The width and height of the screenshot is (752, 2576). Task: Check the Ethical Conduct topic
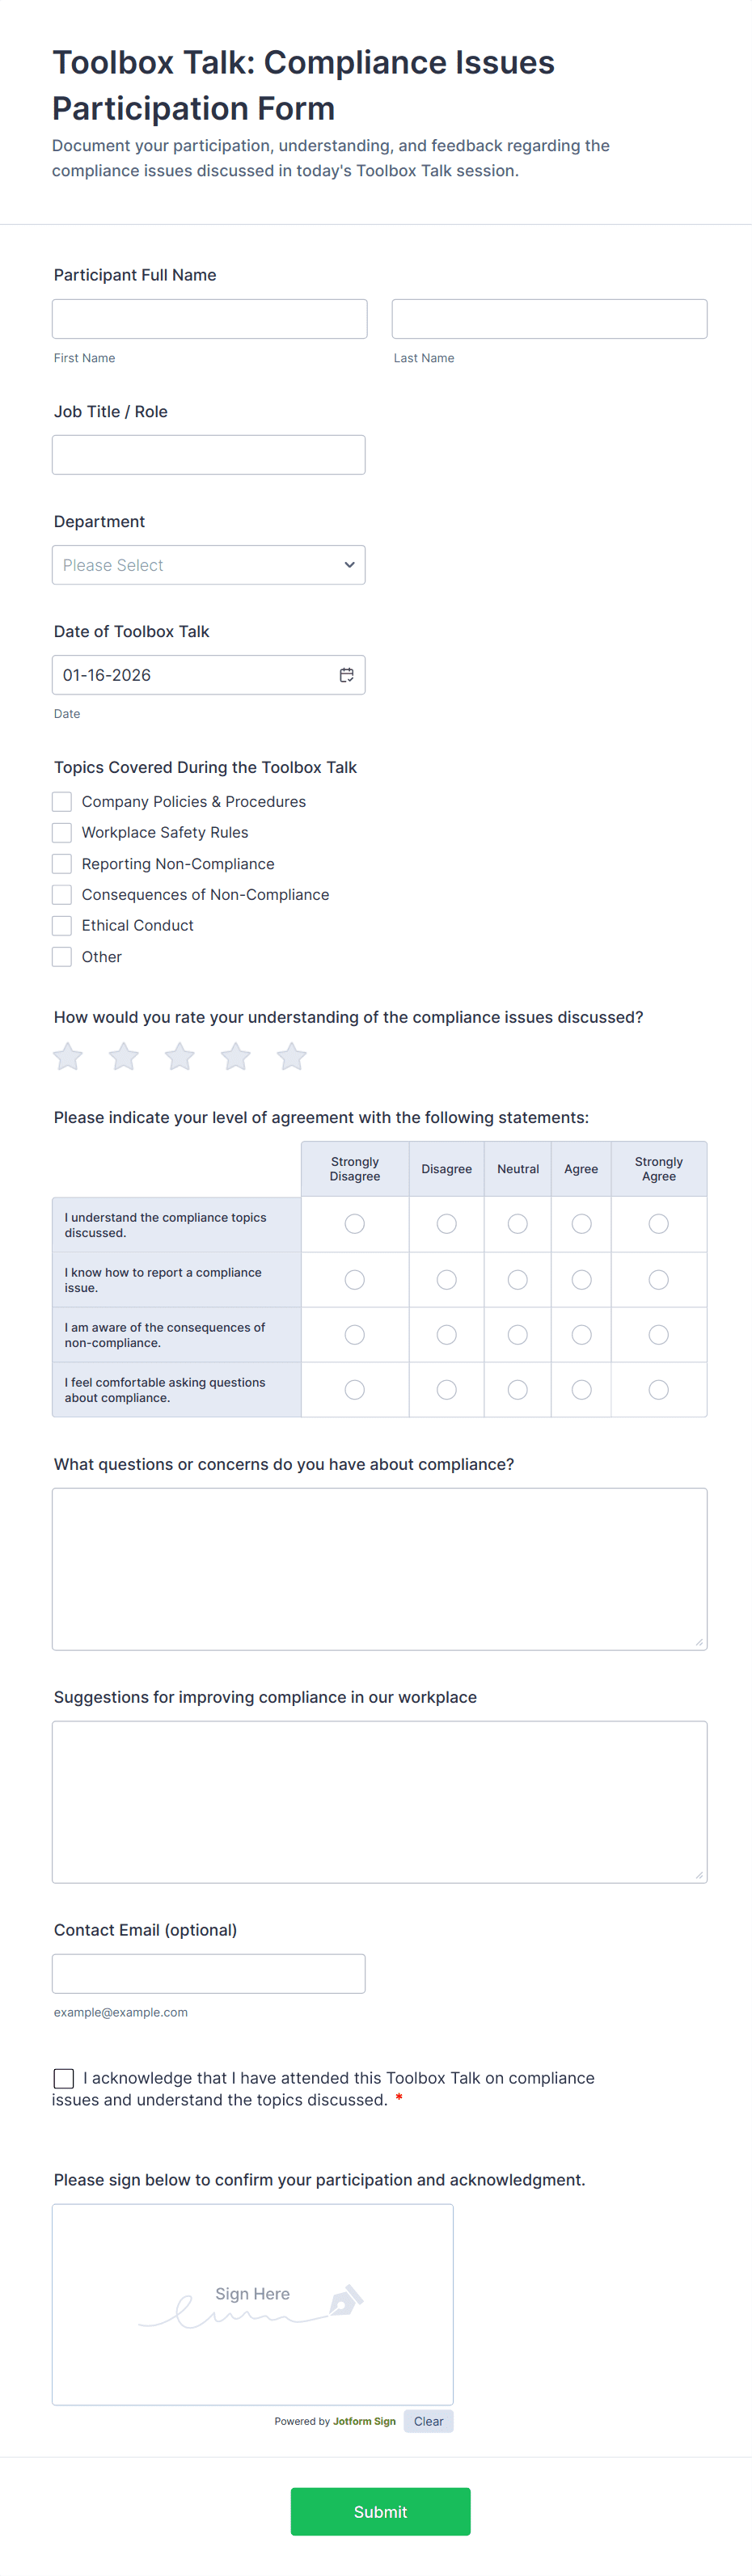[61, 925]
